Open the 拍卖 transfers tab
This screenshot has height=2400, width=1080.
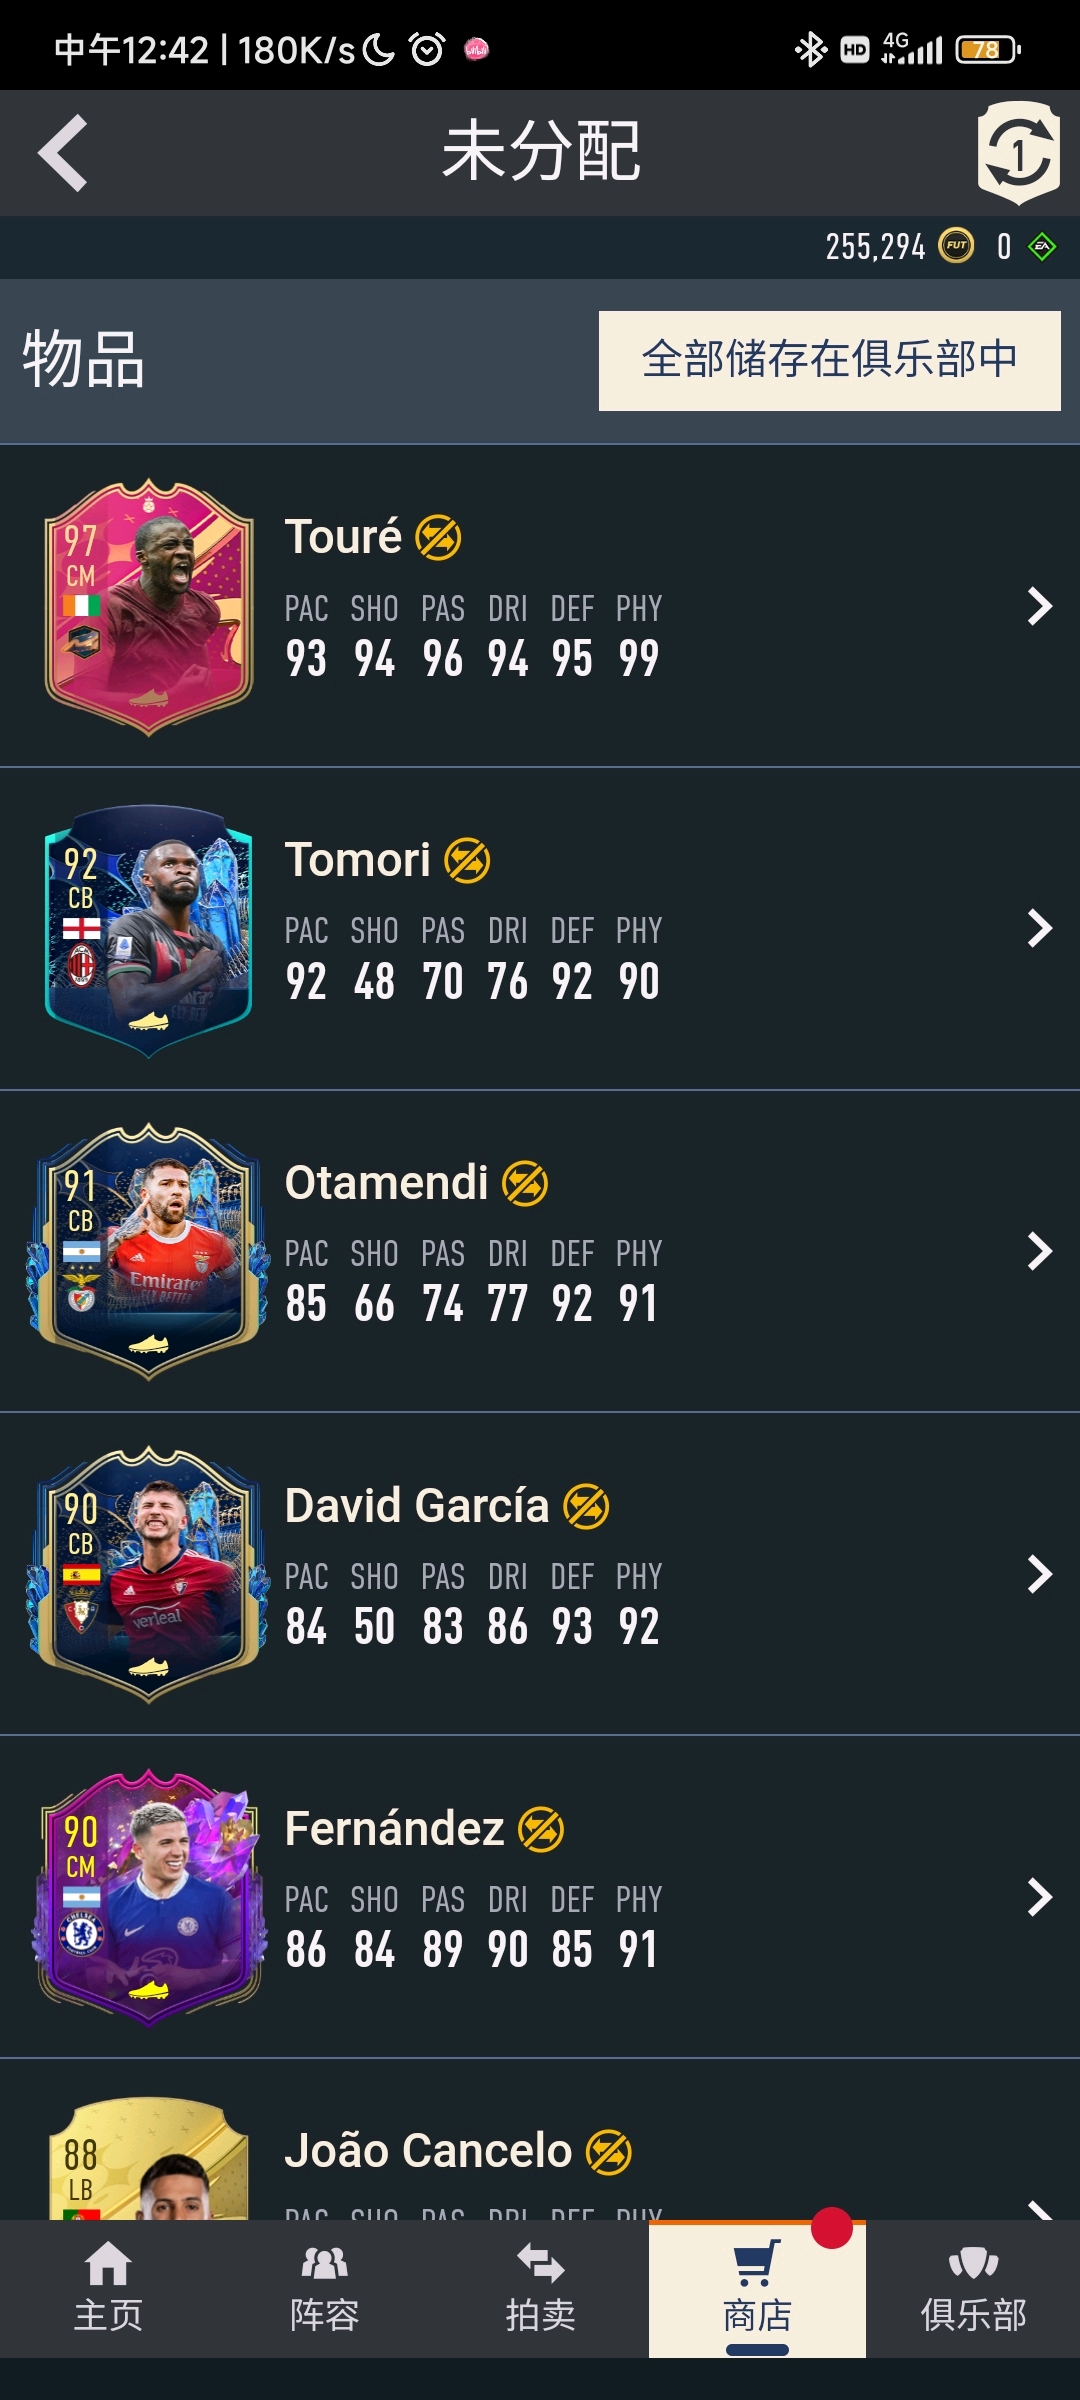pos(540,2289)
